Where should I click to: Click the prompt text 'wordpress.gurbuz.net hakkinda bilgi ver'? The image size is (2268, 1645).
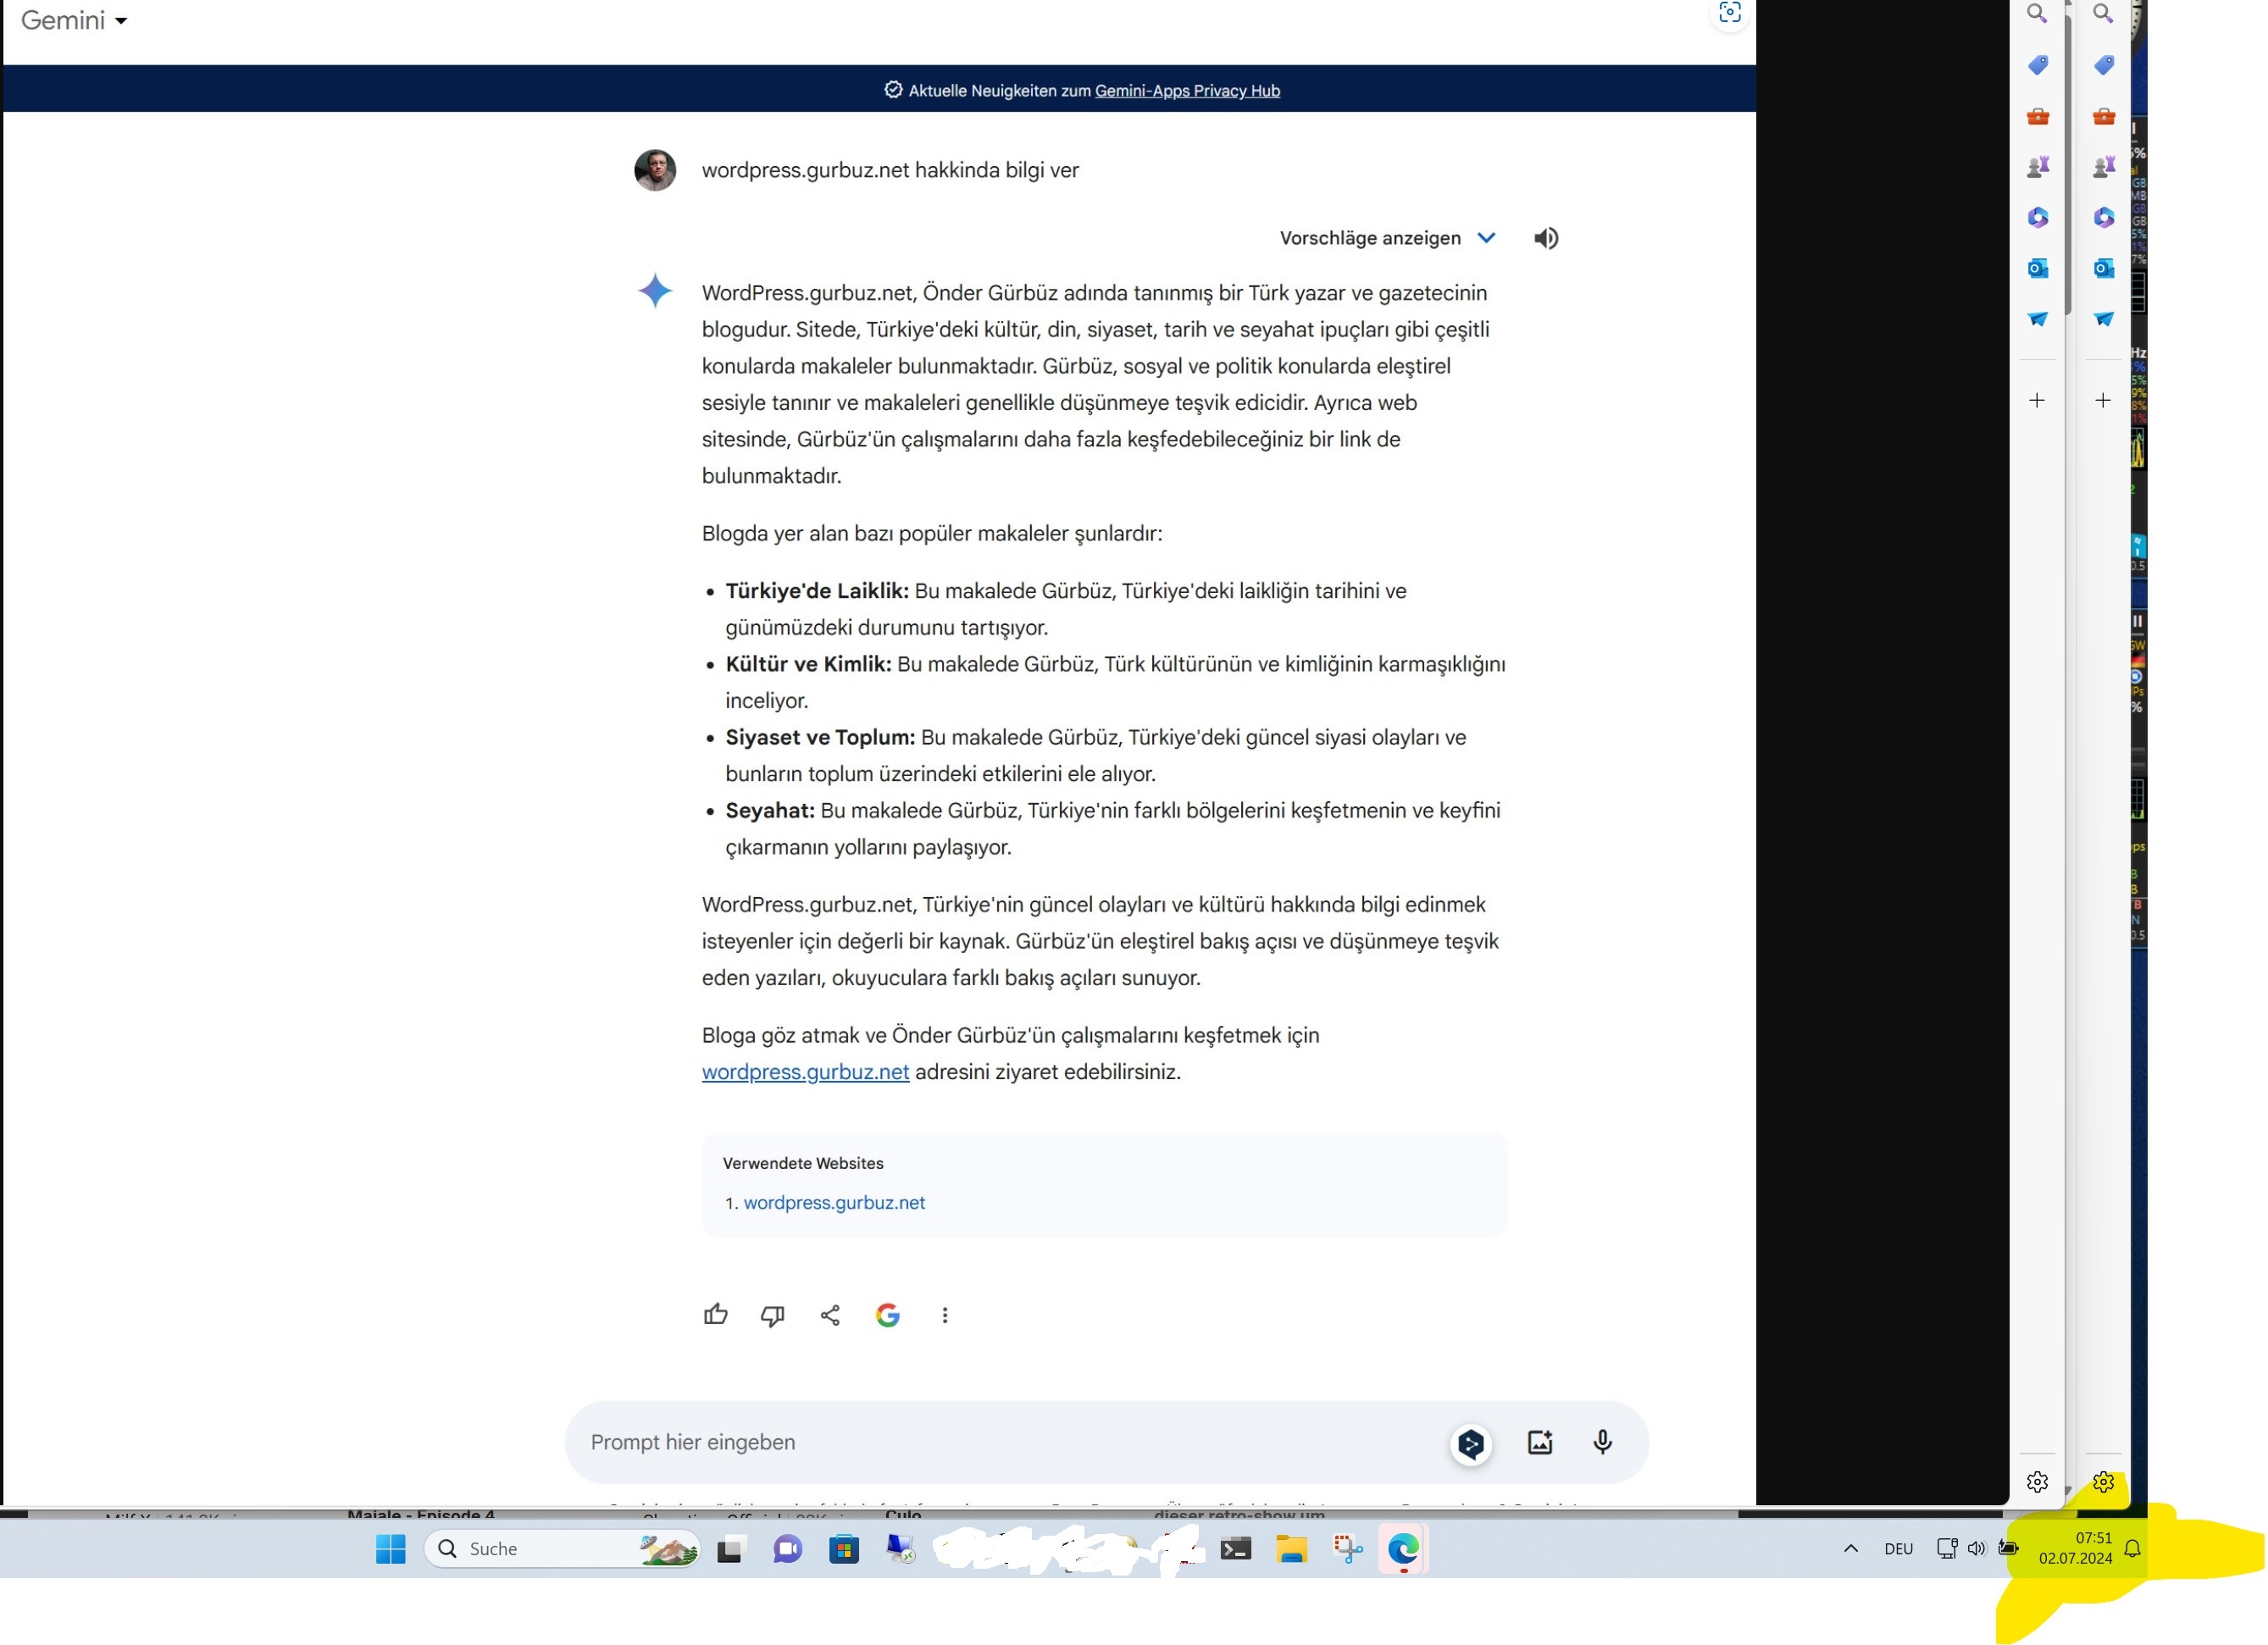click(x=890, y=170)
